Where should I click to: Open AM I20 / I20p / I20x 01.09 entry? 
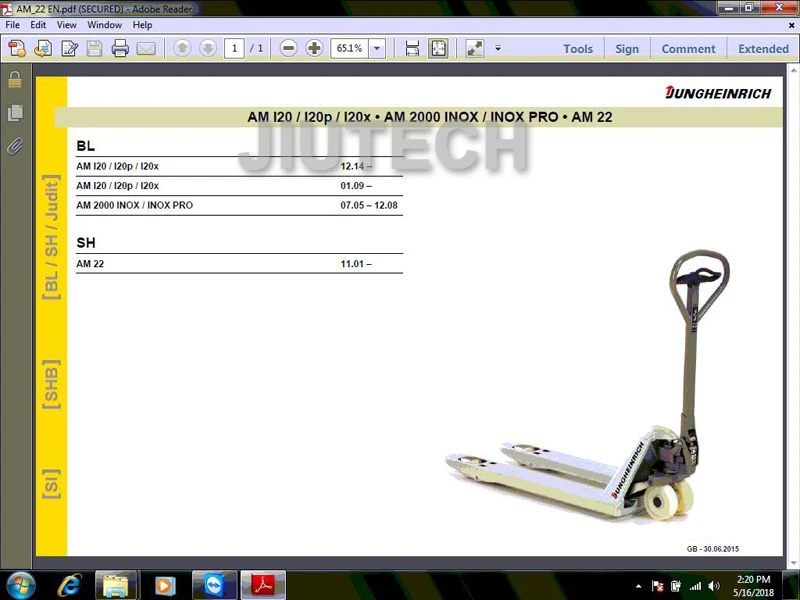(x=239, y=186)
